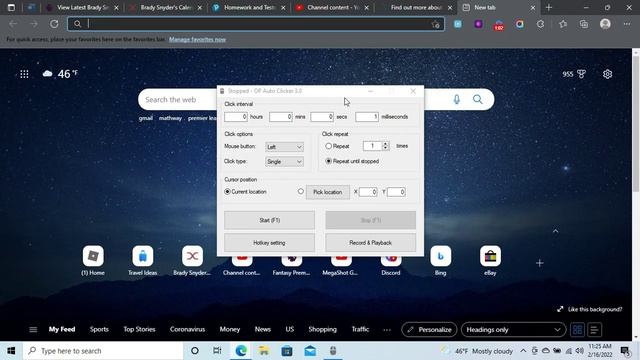
Task: Click the Pick location button
Action: coord(328,192)
